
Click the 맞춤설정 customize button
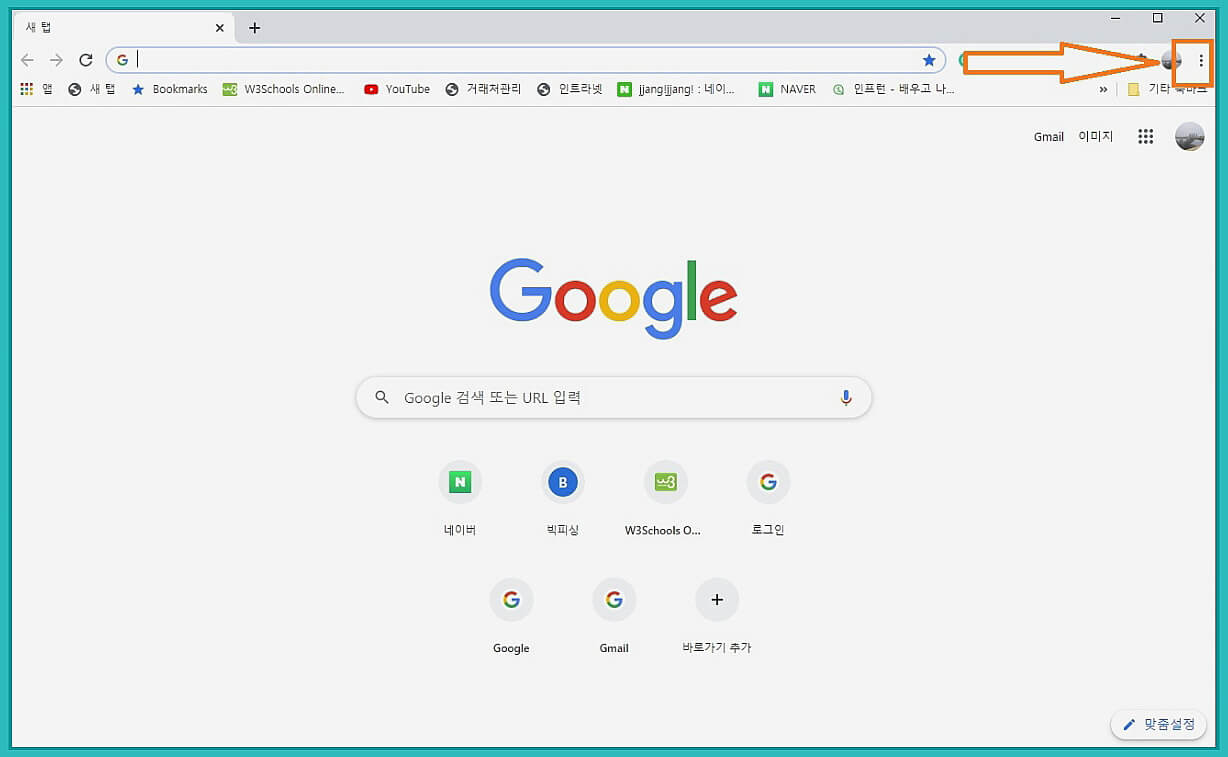click(x=1158, y=724)
